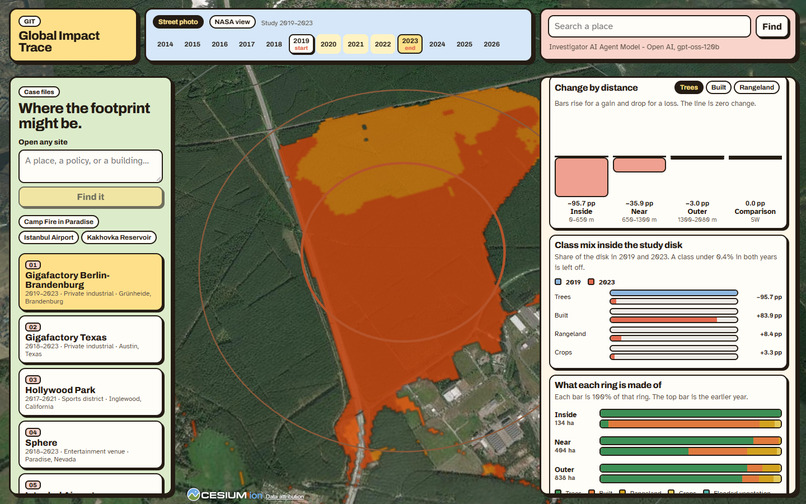Viewport: 806px width, 504px height.
Task: Click the +8.4 pp Rangeland value
Action: coord(771,334)
